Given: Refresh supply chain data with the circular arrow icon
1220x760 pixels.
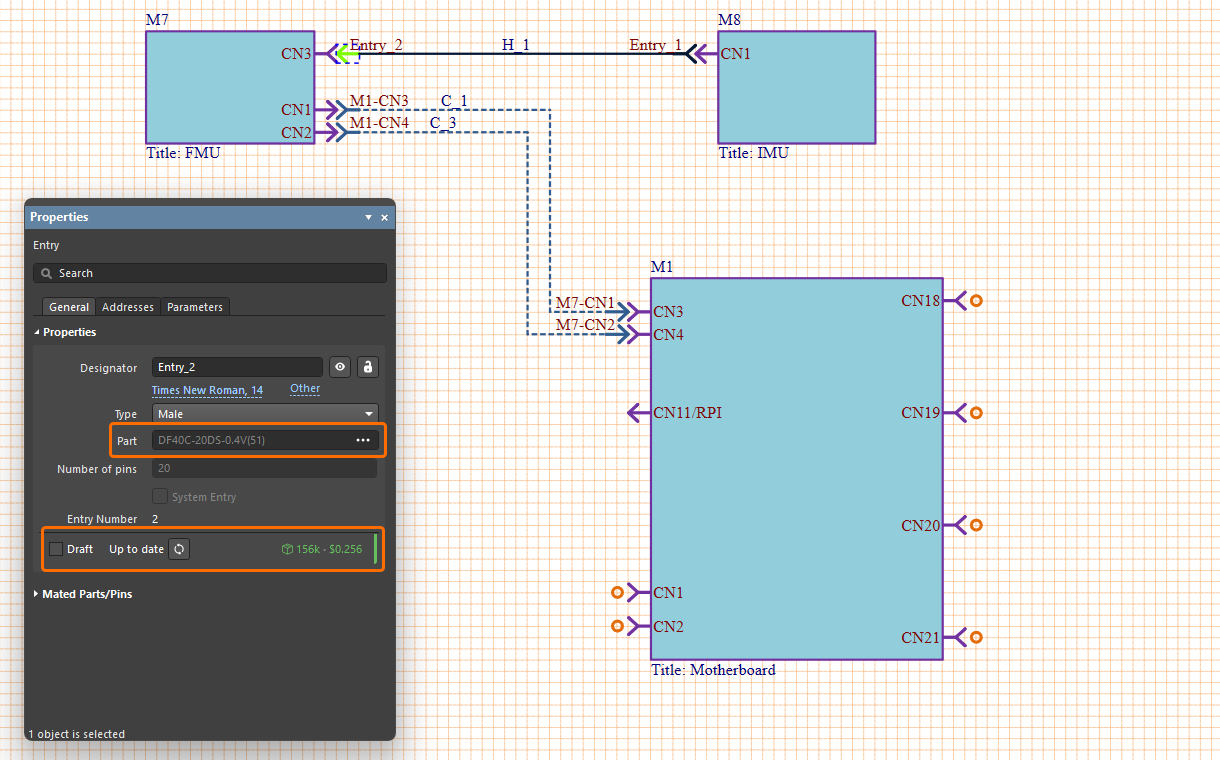Looking at the screenshot, I should click(179, 548).
